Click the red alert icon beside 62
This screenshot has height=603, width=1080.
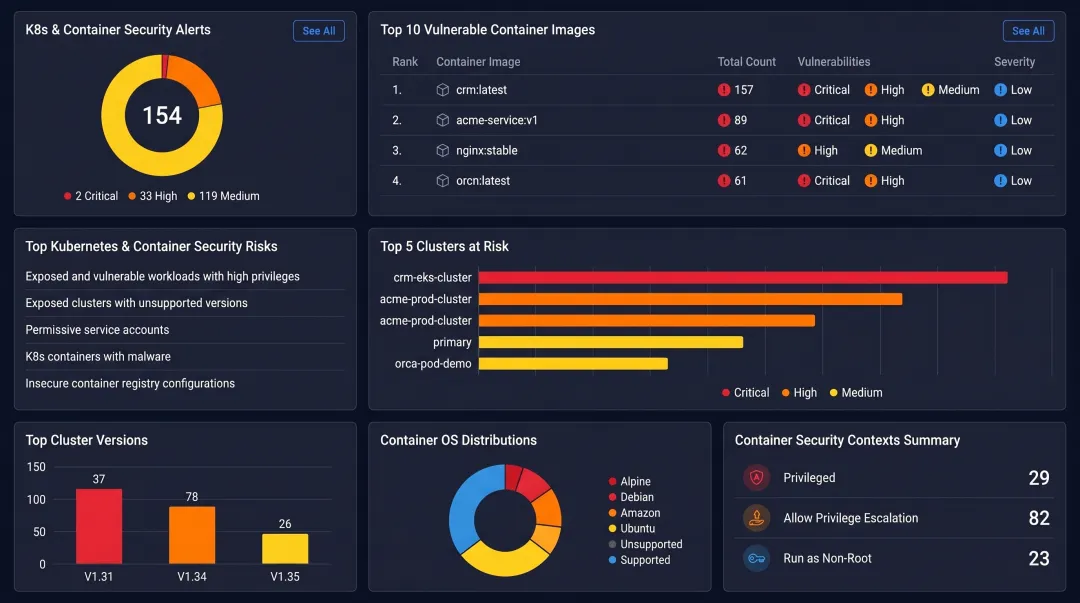point(723,151)
